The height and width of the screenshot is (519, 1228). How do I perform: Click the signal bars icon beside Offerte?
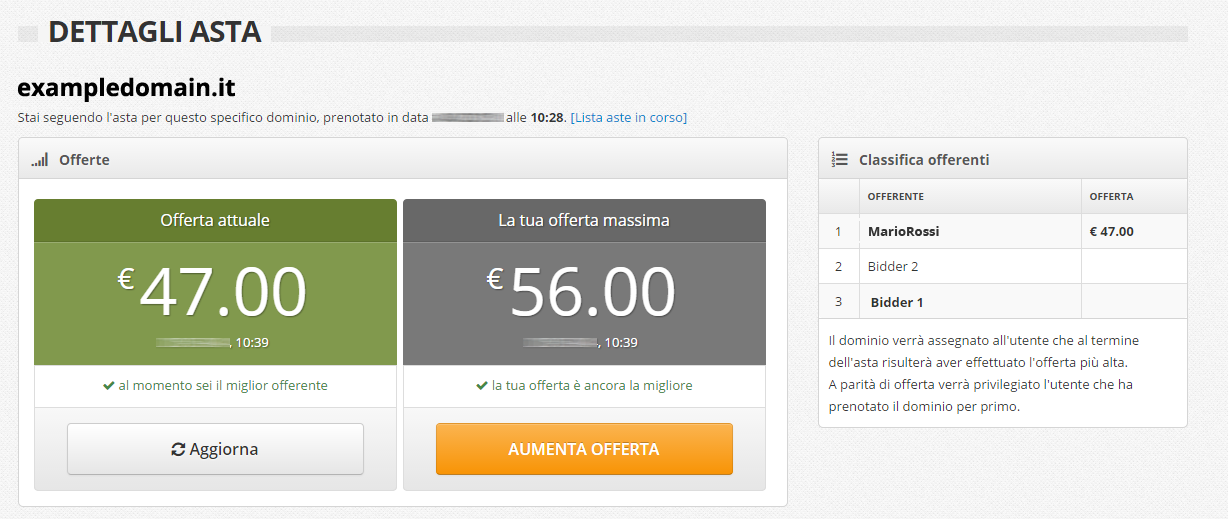click(39, 160)
